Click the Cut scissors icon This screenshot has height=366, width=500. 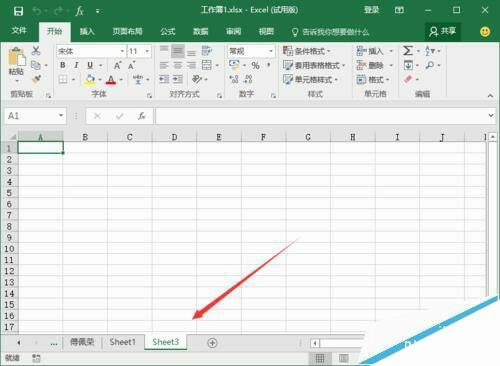pos(36,51)
